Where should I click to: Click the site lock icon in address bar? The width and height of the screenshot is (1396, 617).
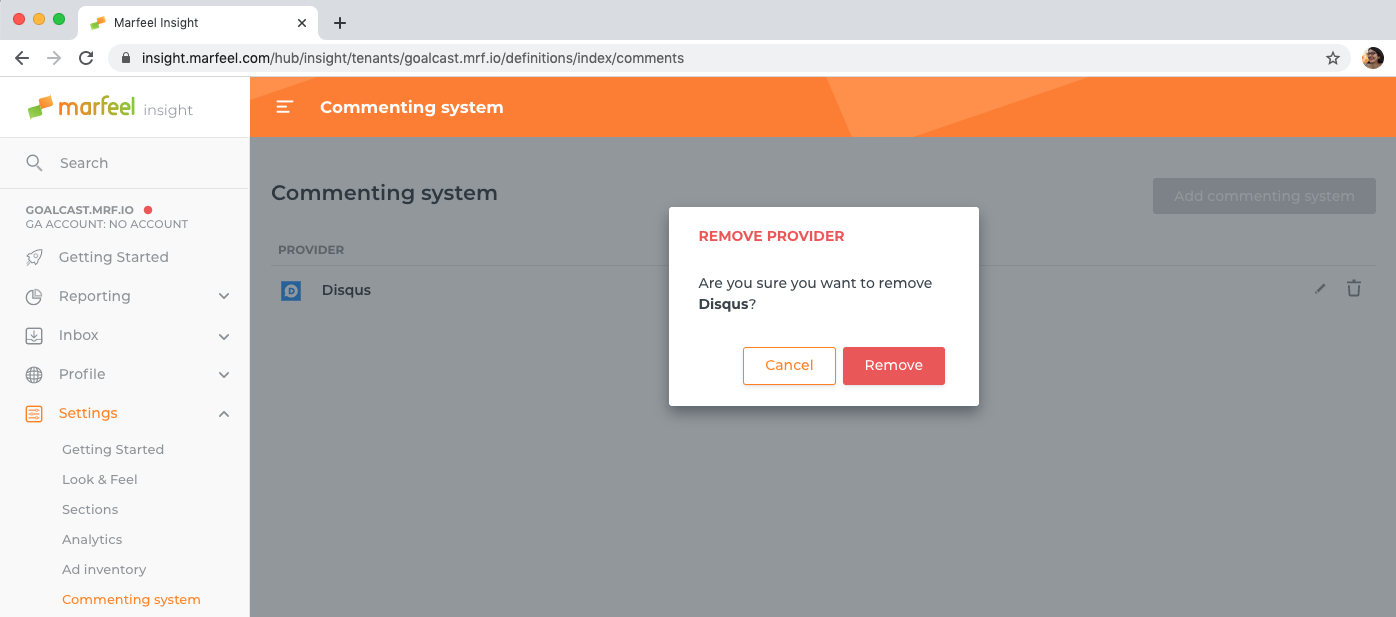point(126,58)
